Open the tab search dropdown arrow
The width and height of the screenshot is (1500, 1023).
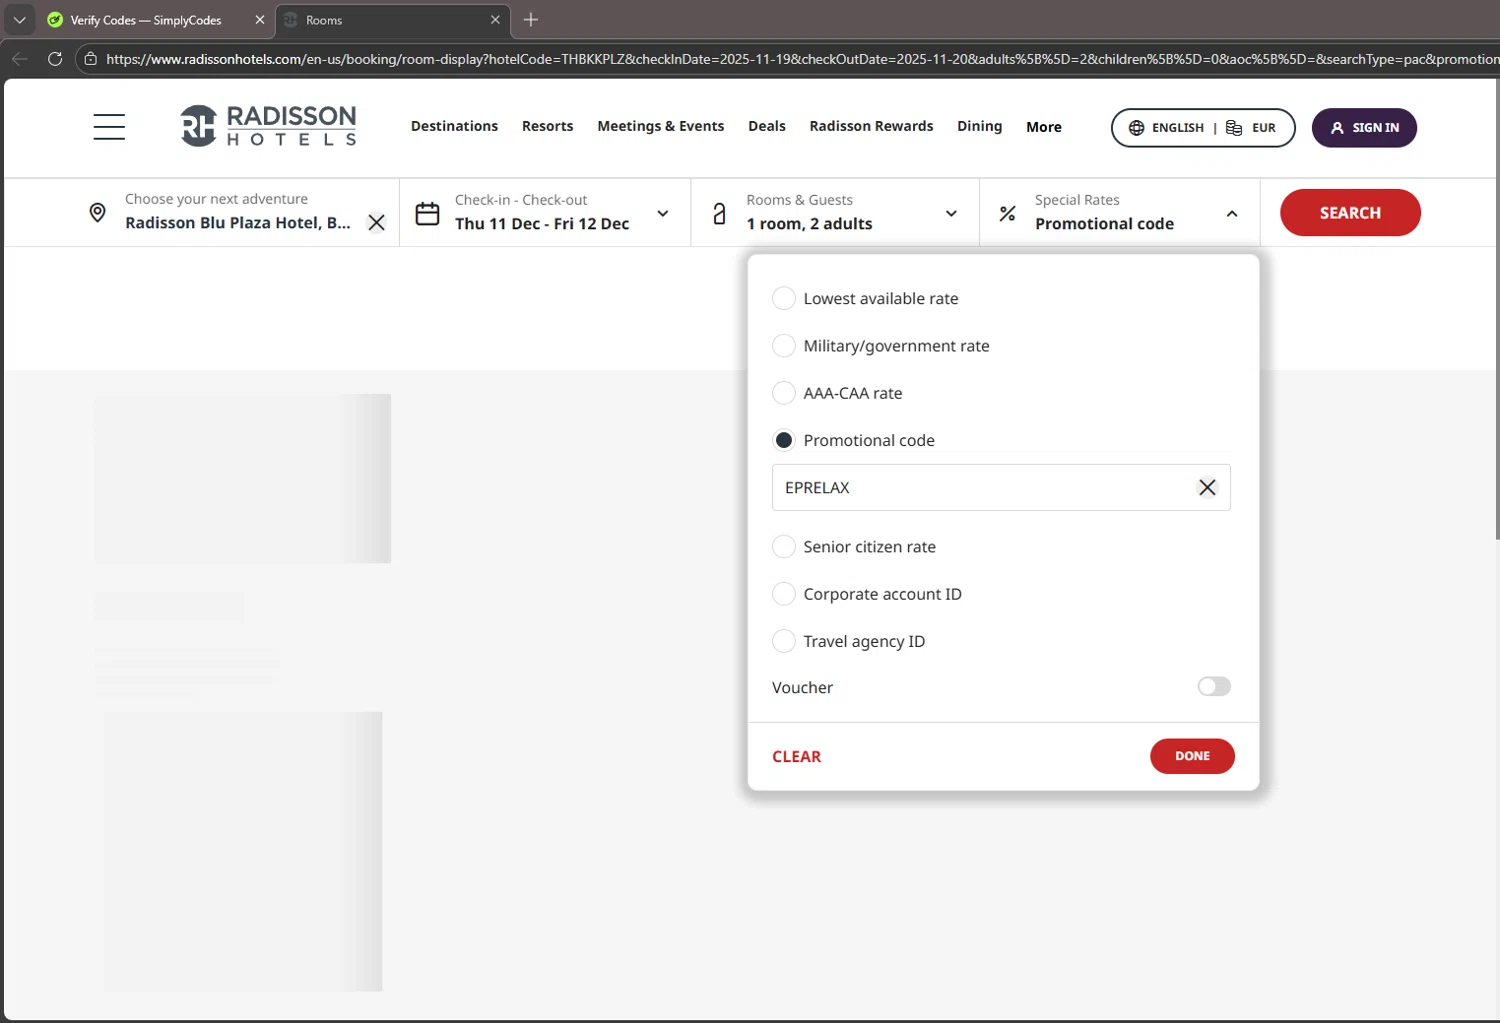point(19,20)
